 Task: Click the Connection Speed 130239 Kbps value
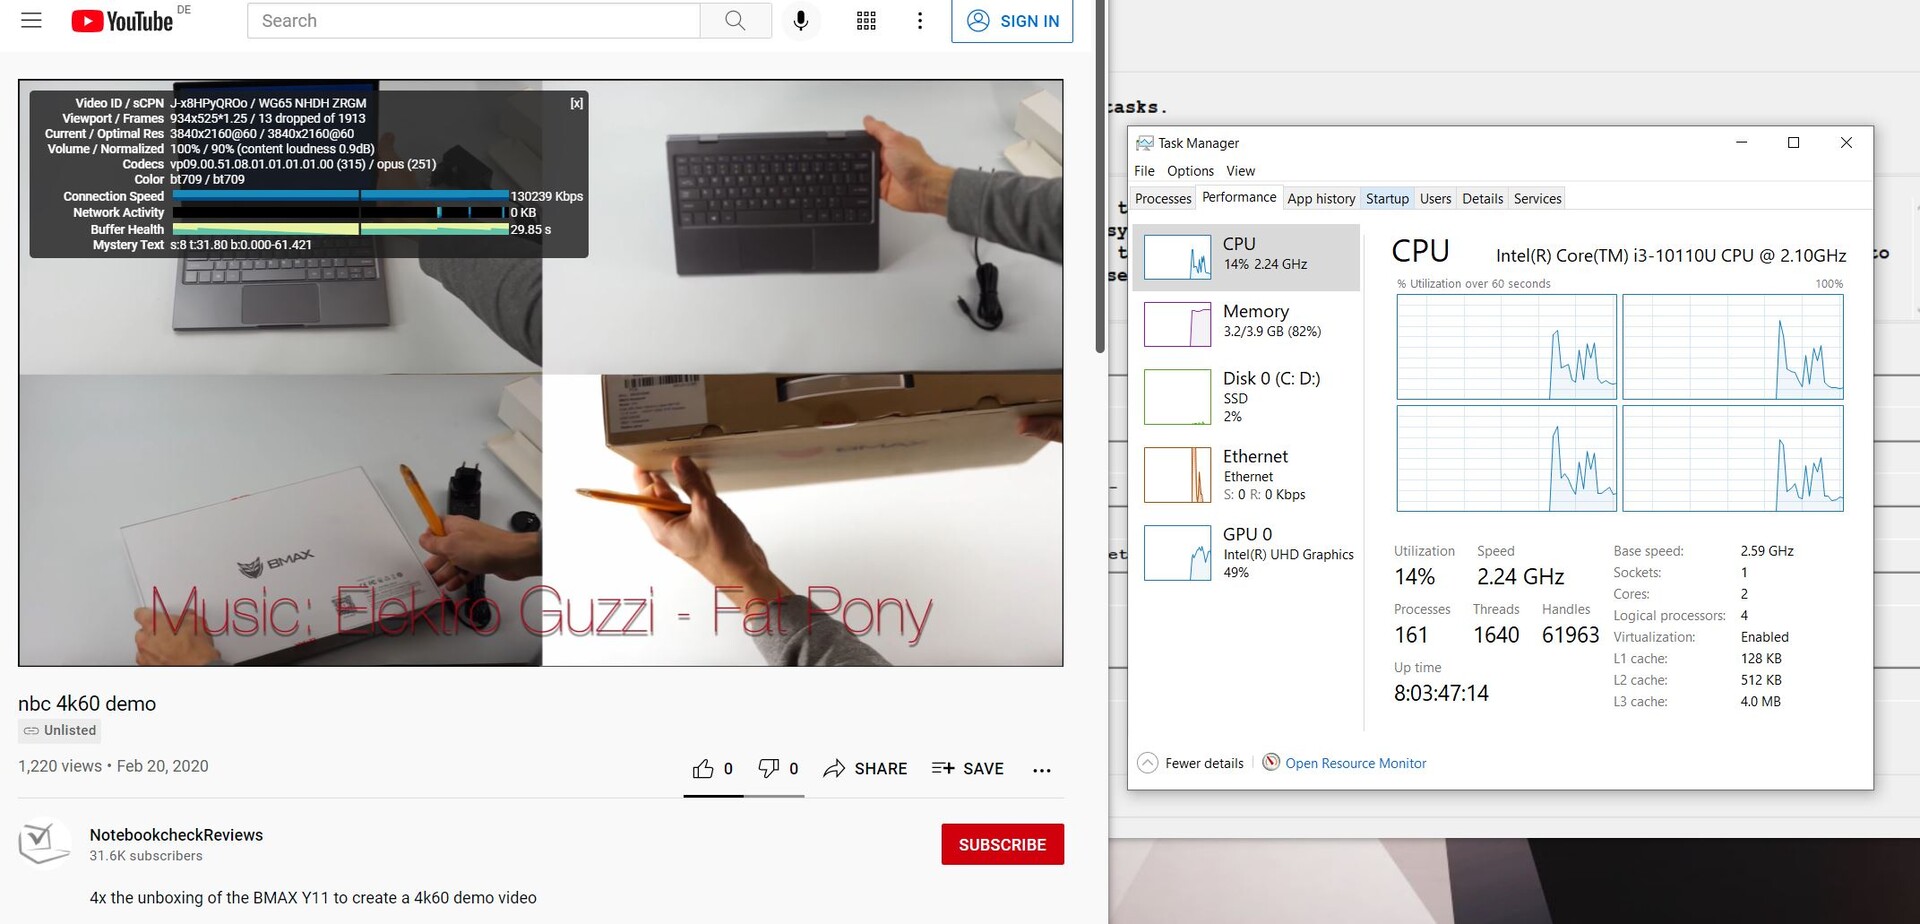click(547, 196)
